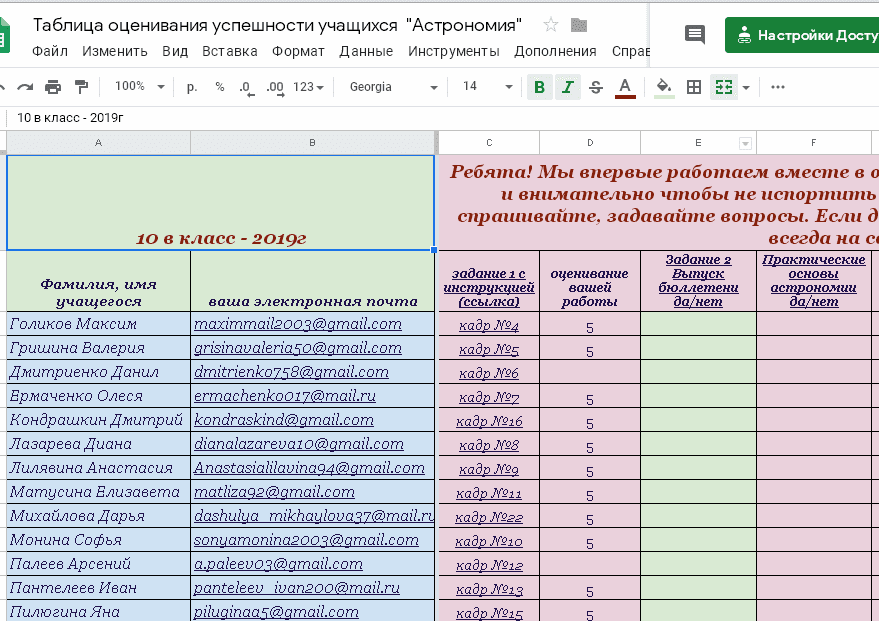The image size is (879, 621).
Task: Format as currency with р. button
Action: (x=192, y=87)
